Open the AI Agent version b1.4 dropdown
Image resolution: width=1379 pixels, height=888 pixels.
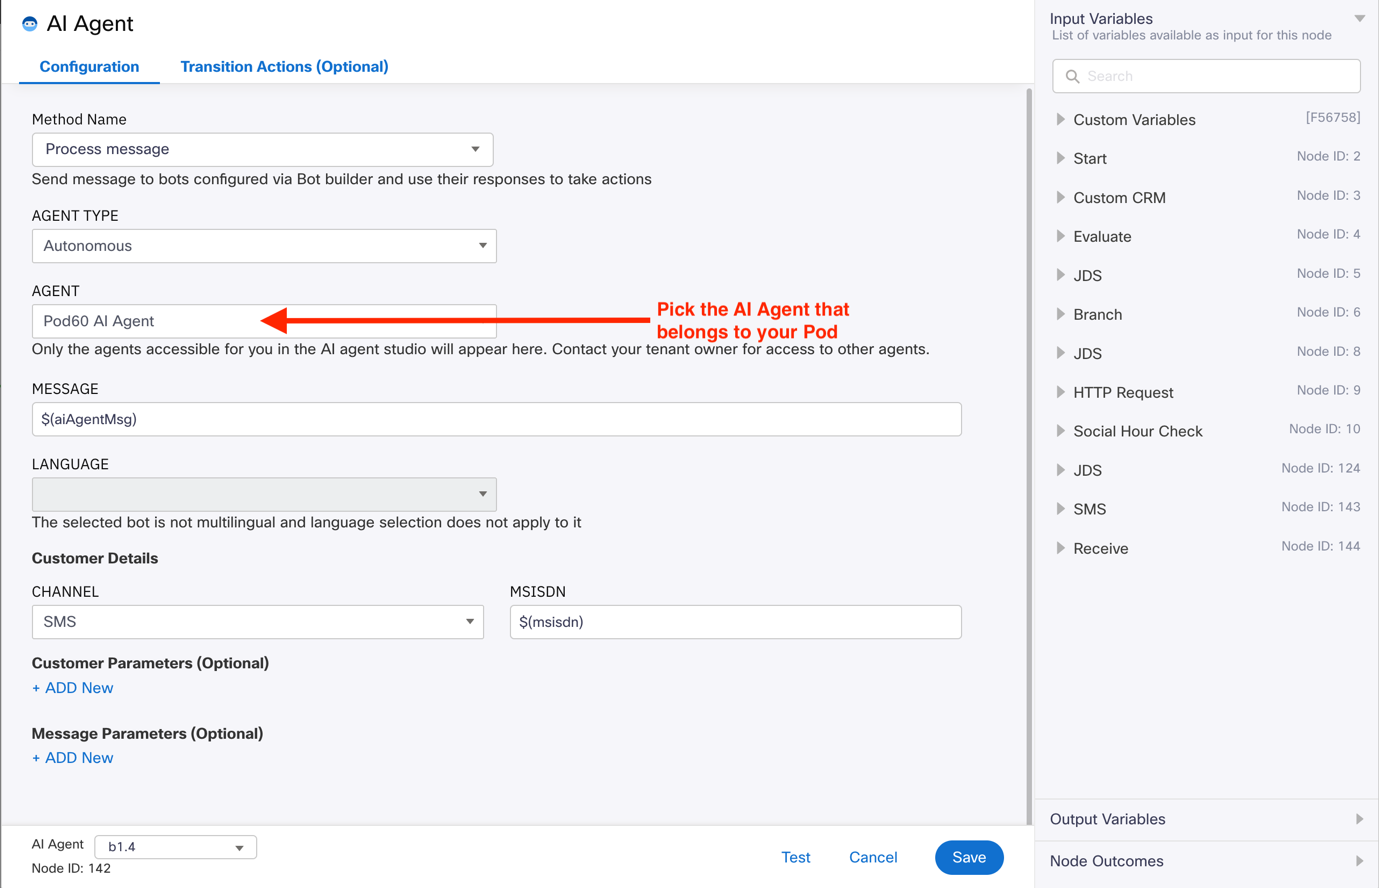click(x=175, y=847)
